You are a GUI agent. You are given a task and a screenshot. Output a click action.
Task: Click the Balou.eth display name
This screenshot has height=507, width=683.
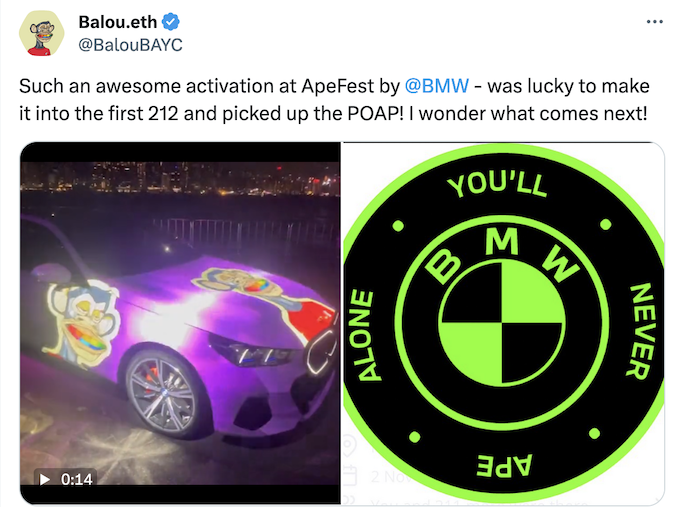coord(117,22)
